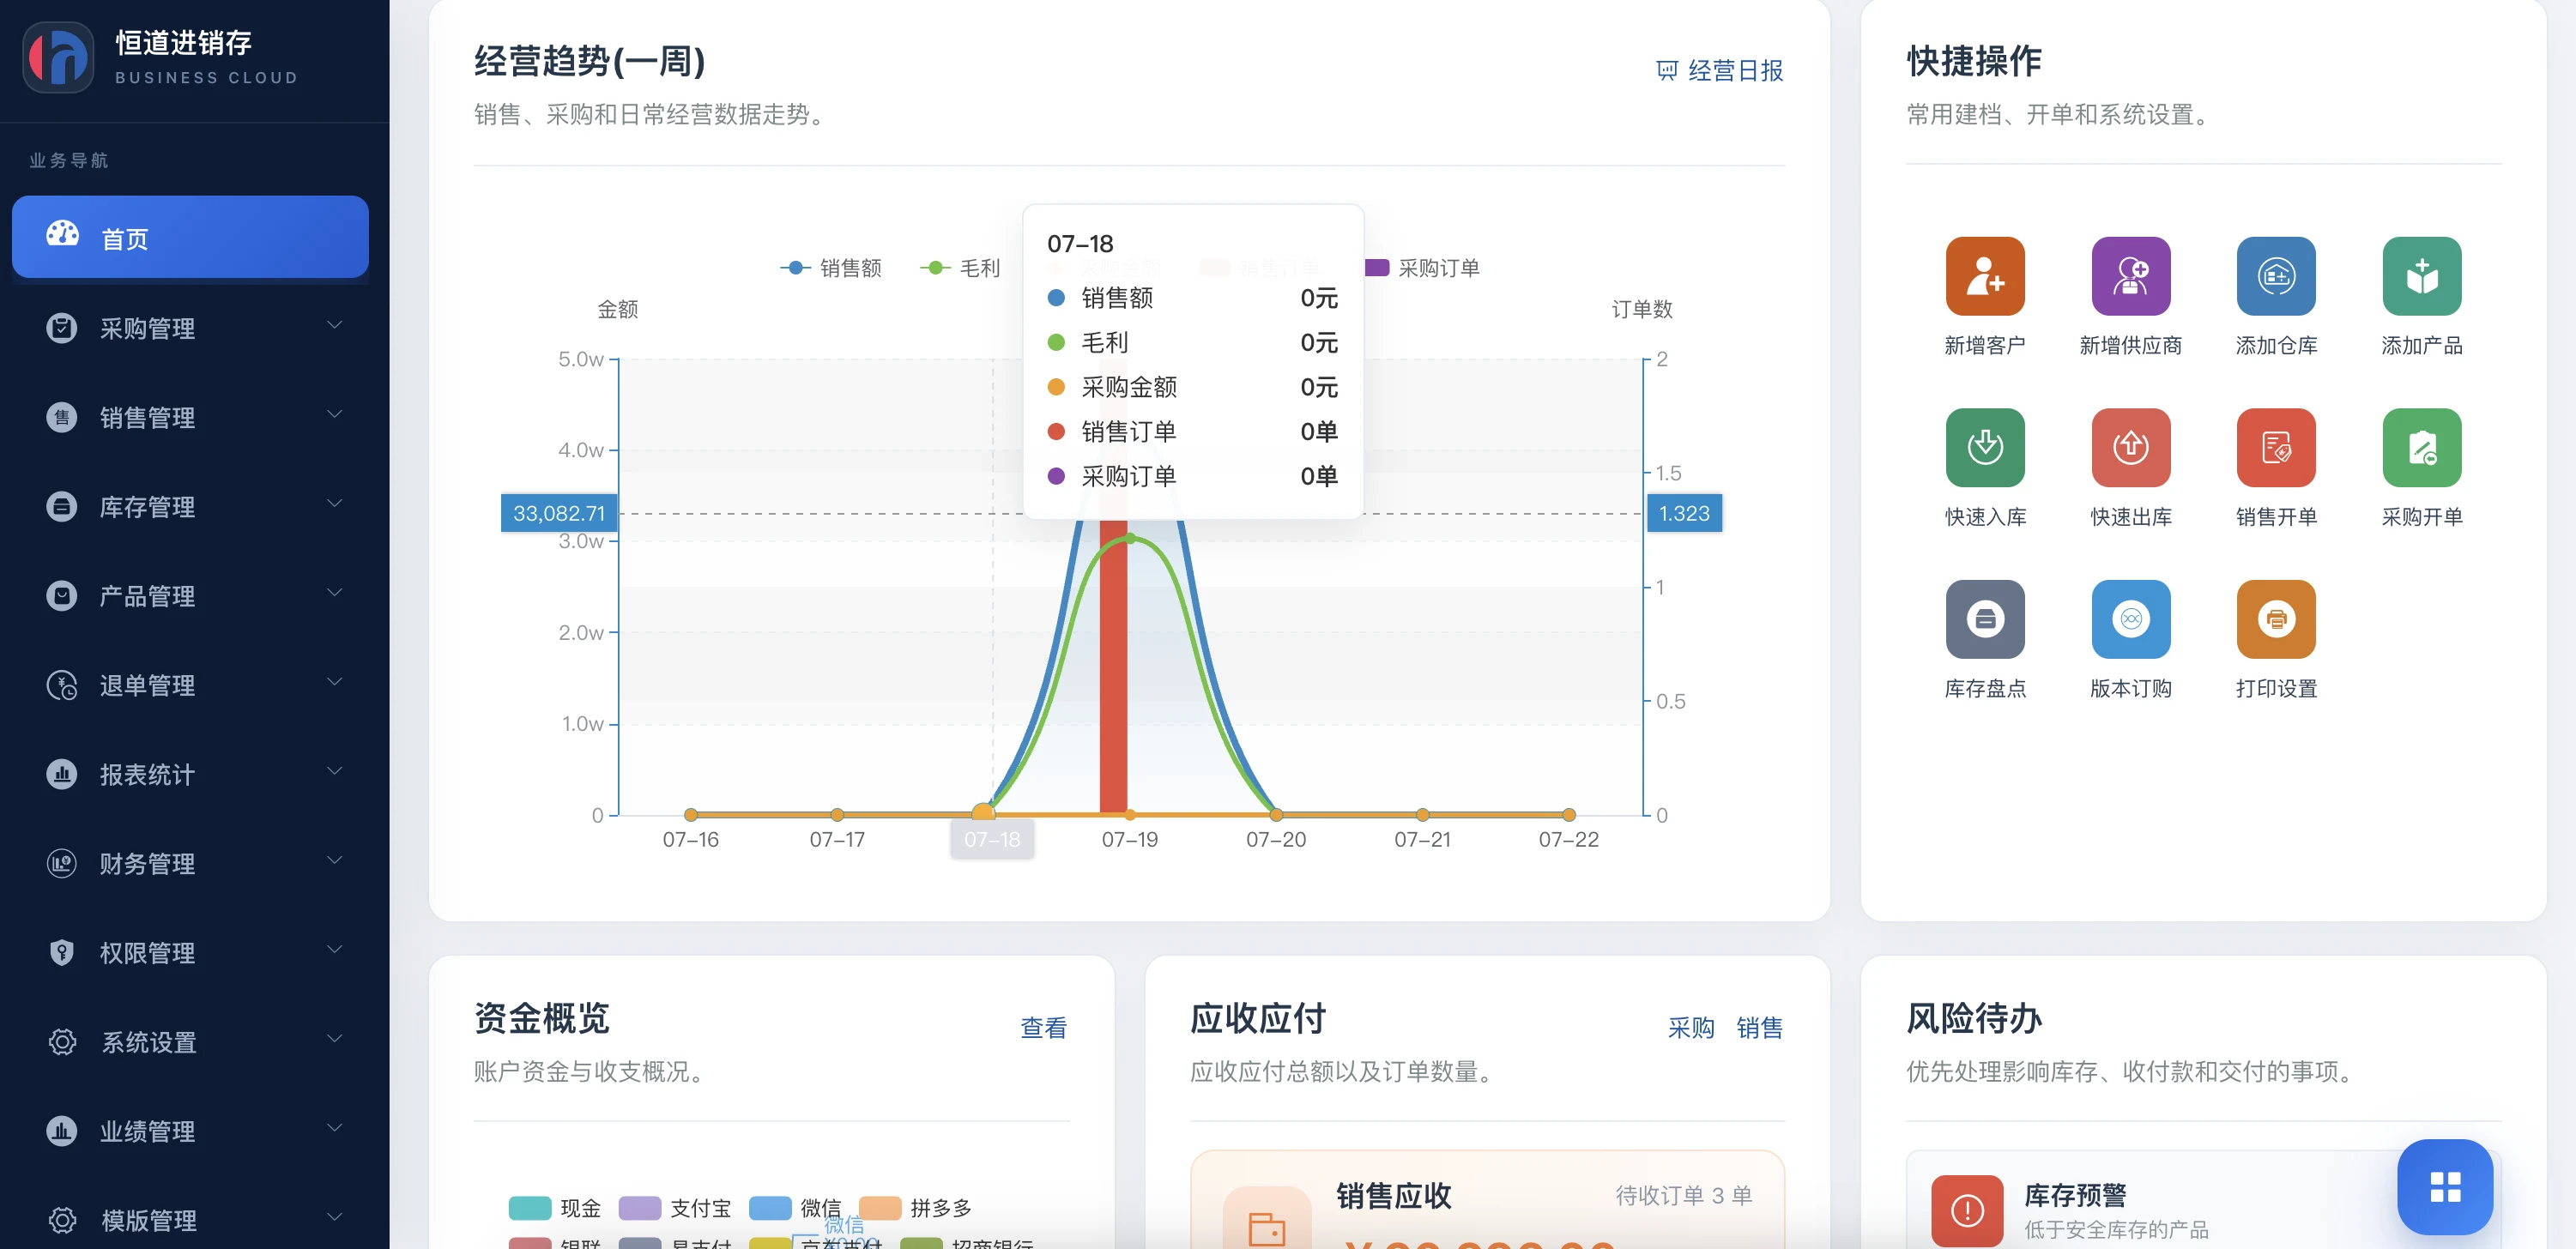Click the 采购开单 icon
This screenshot has width=2576, height=1249.
click(2421, 447)
